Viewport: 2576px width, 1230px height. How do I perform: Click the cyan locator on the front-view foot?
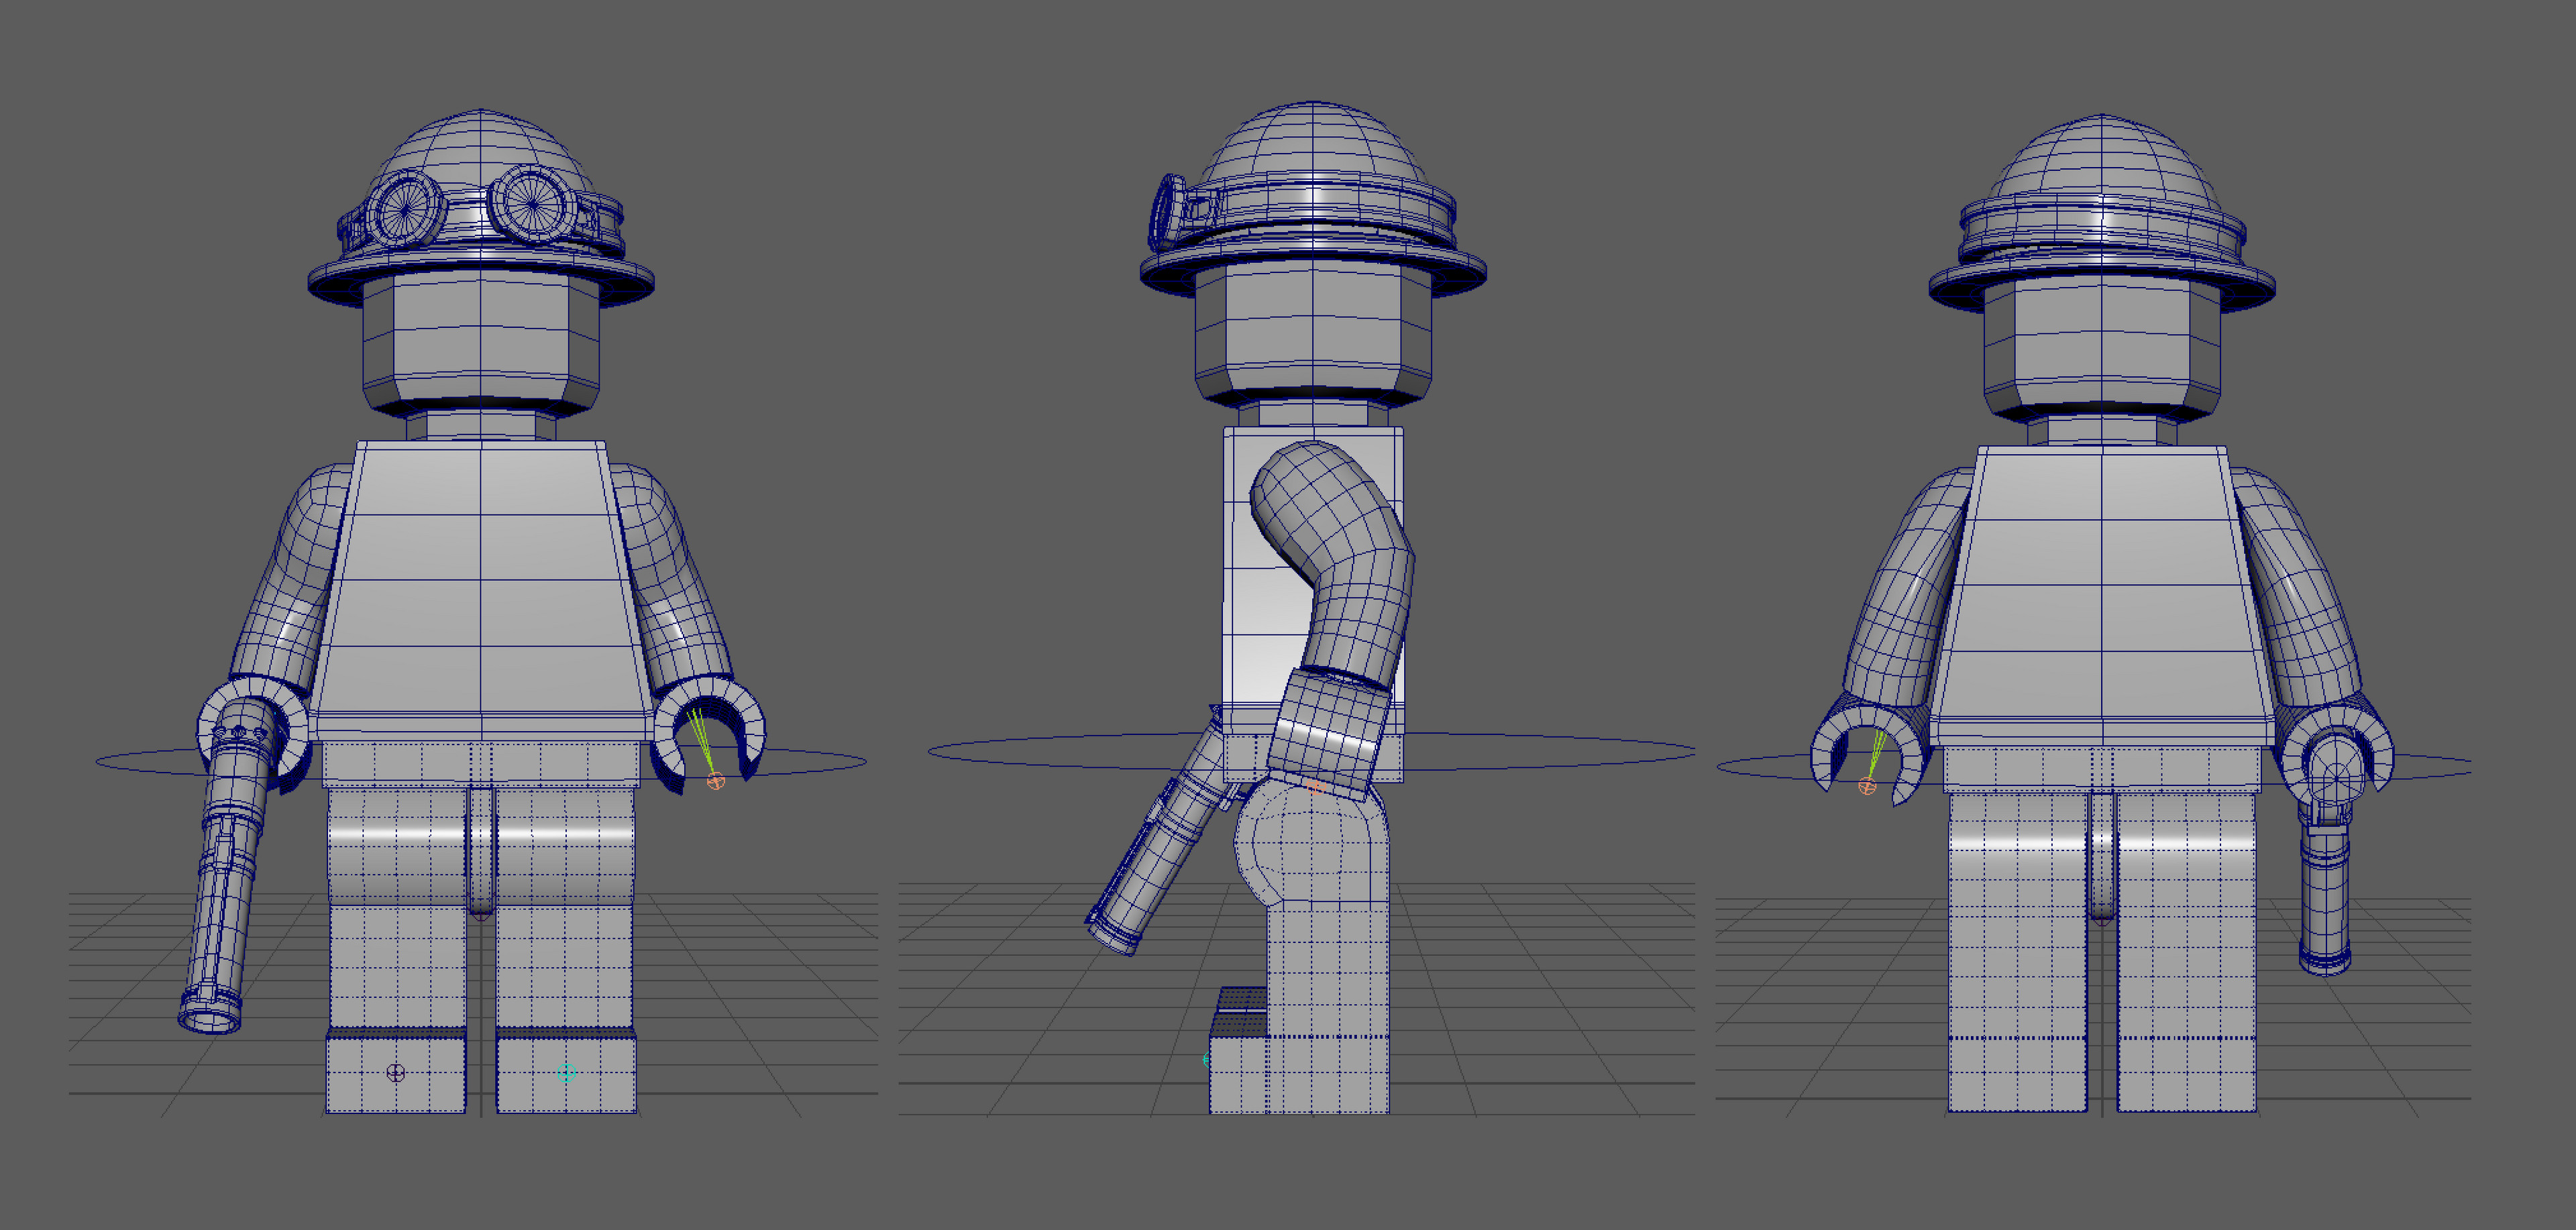[566, 1072]
